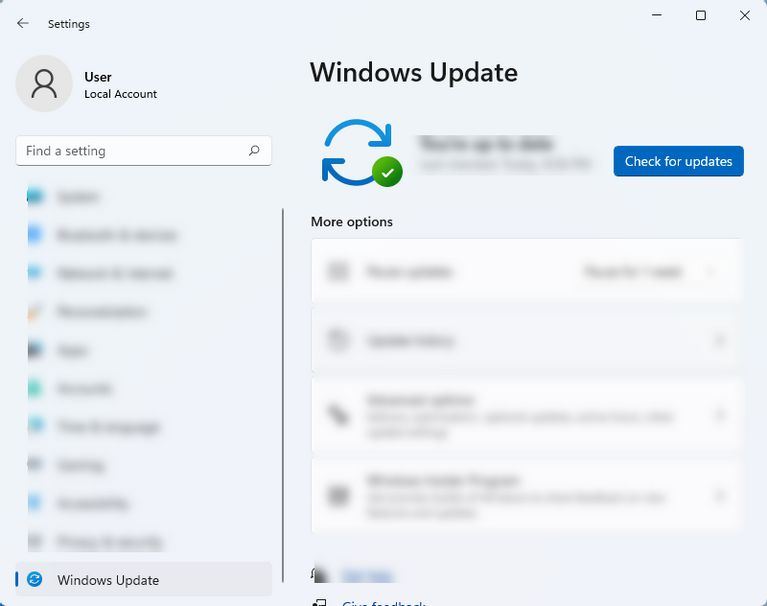Screen dimensions: 767x606
Task: Click the magnifier icon in search box
Action: (254, 151)
